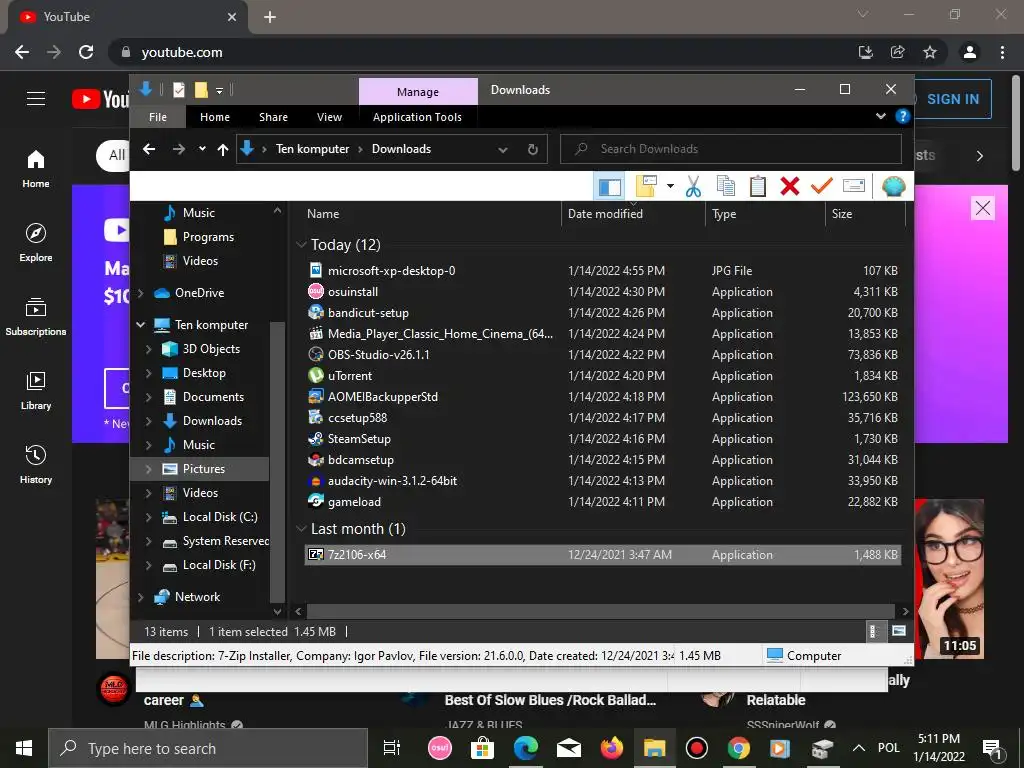Switch to the View ribbon tab
This screenshot has height=768, width=1024.
point(329,117)
